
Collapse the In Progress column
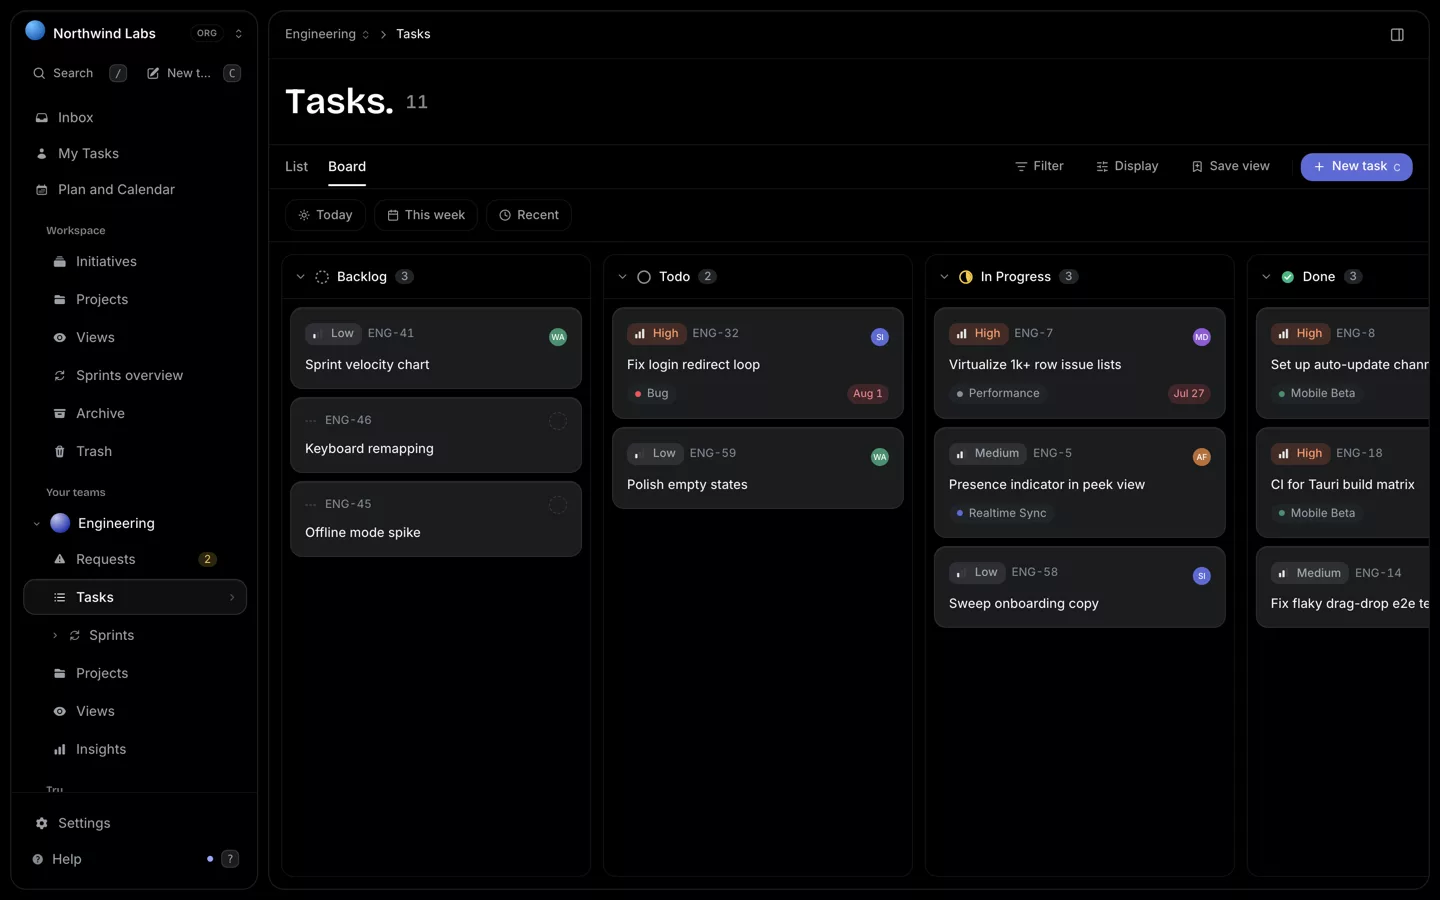(944, 277)
